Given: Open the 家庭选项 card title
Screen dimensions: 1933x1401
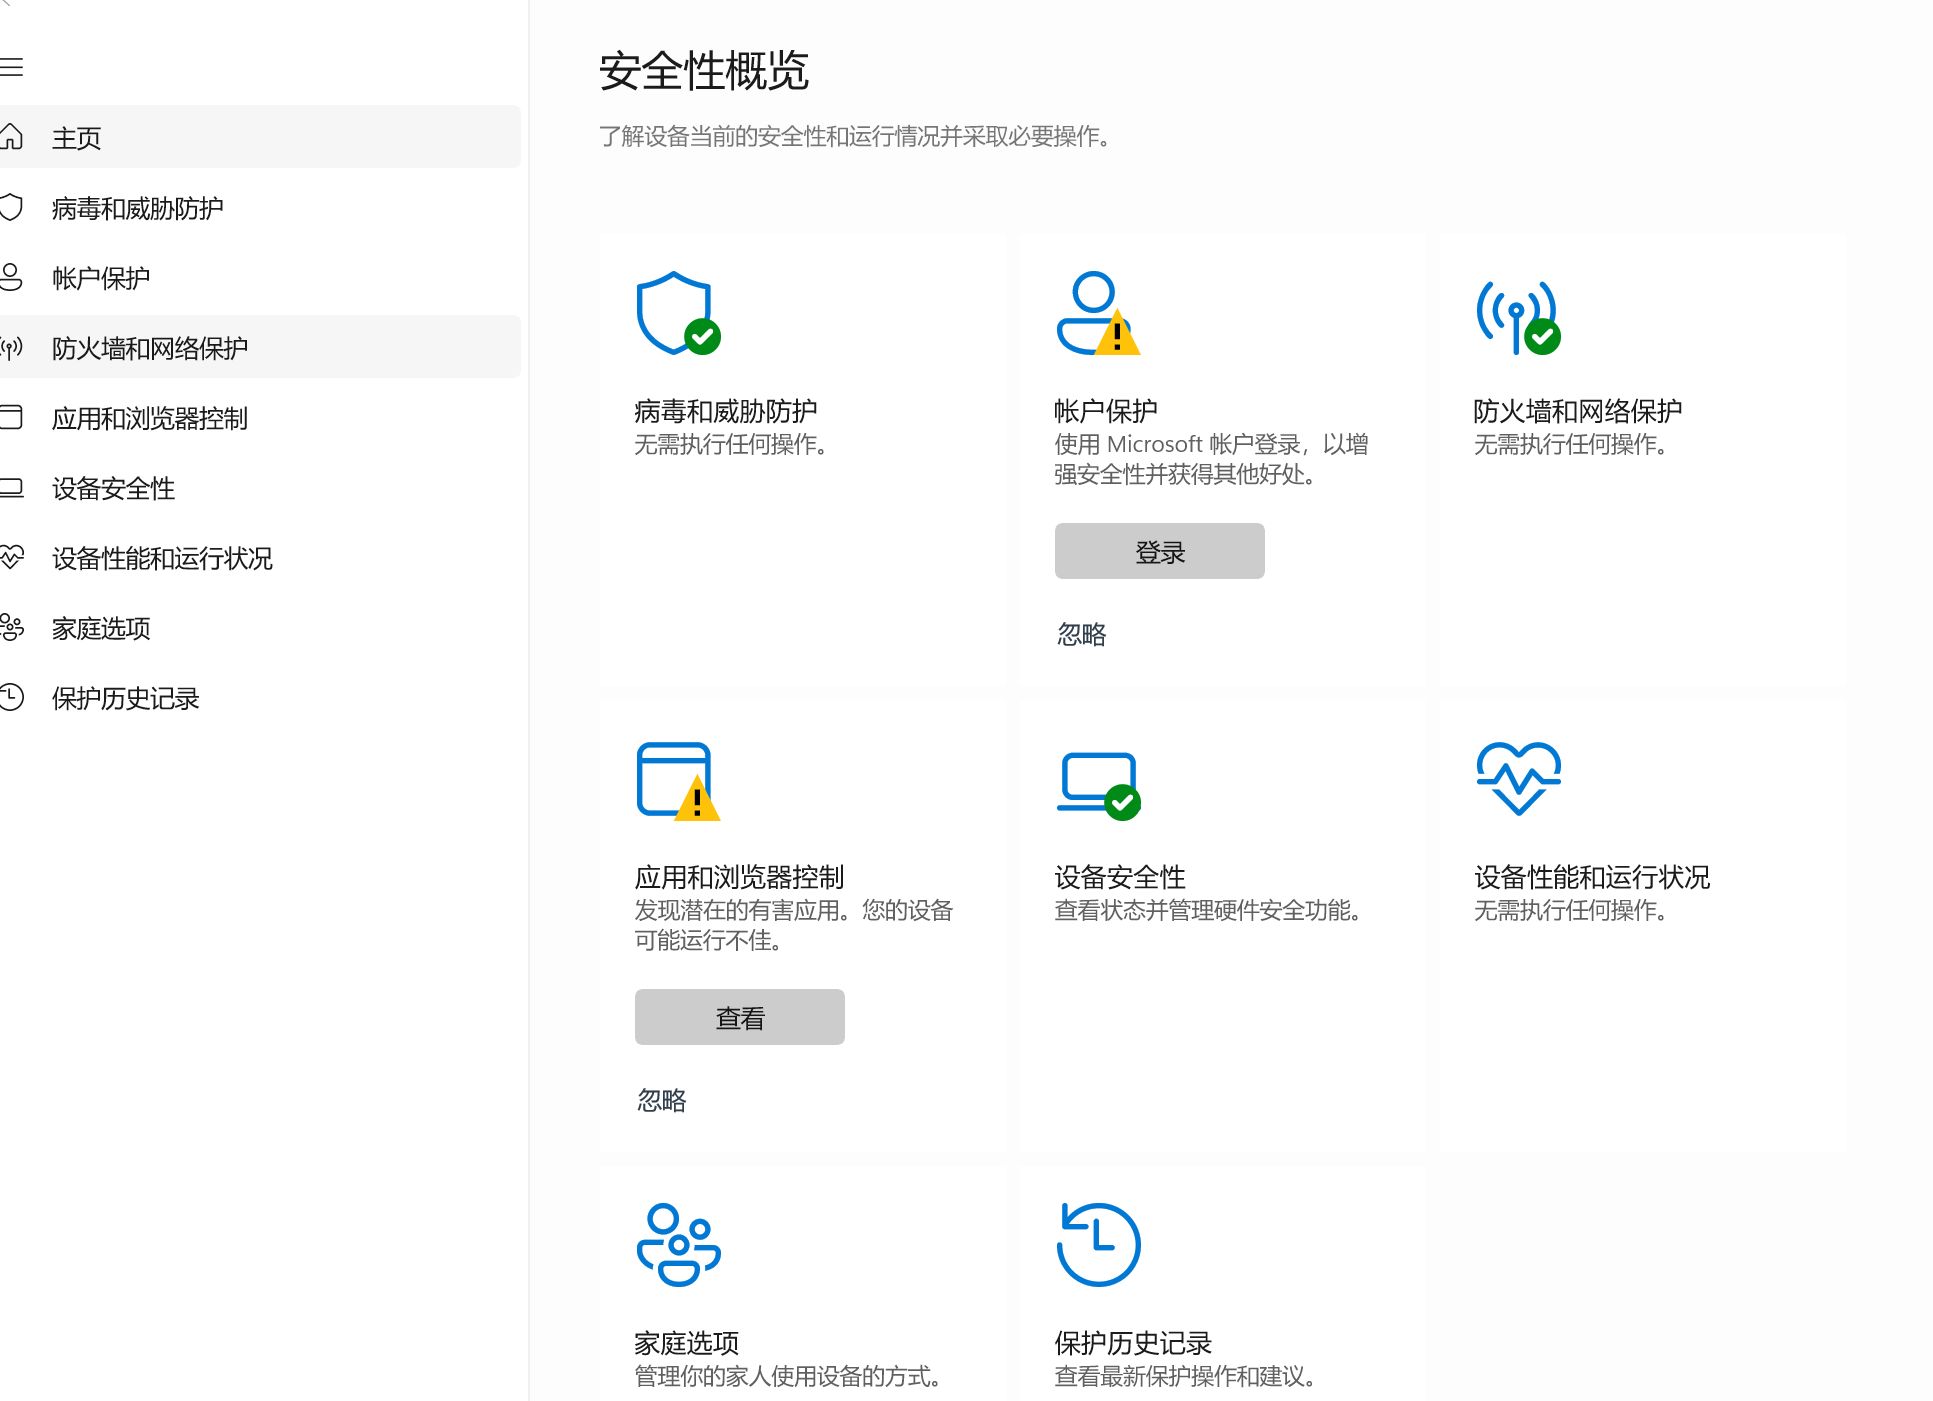Looking at the screenshot, I should click(x=687, y=1342).
